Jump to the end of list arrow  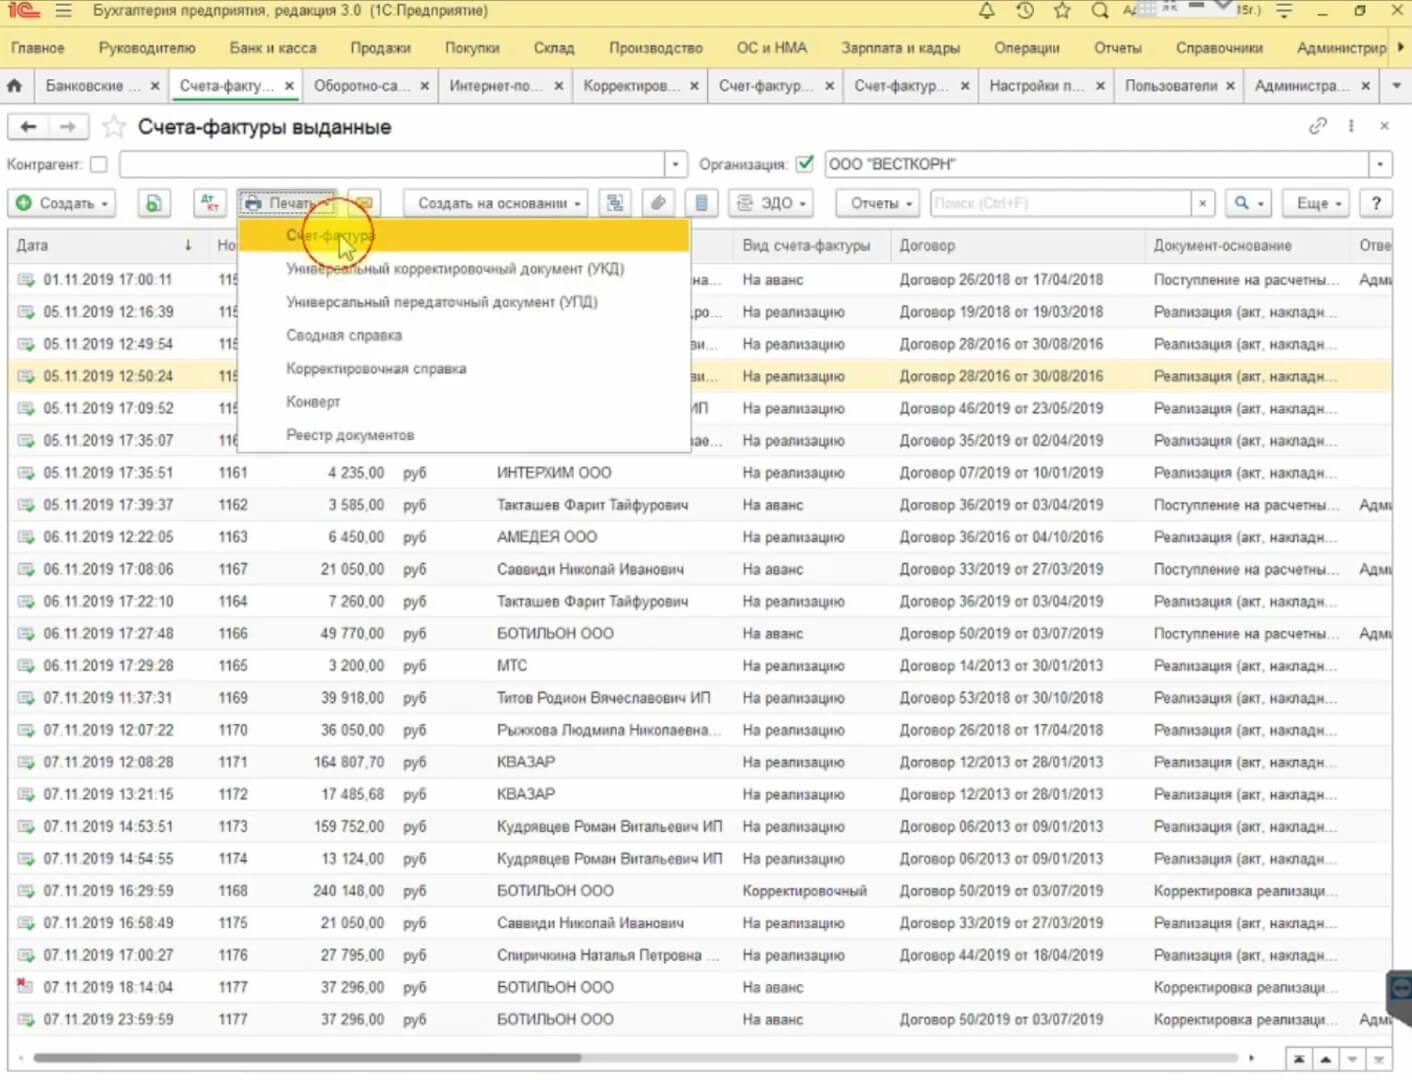pyautogui.click(x=1379, y=1059)
